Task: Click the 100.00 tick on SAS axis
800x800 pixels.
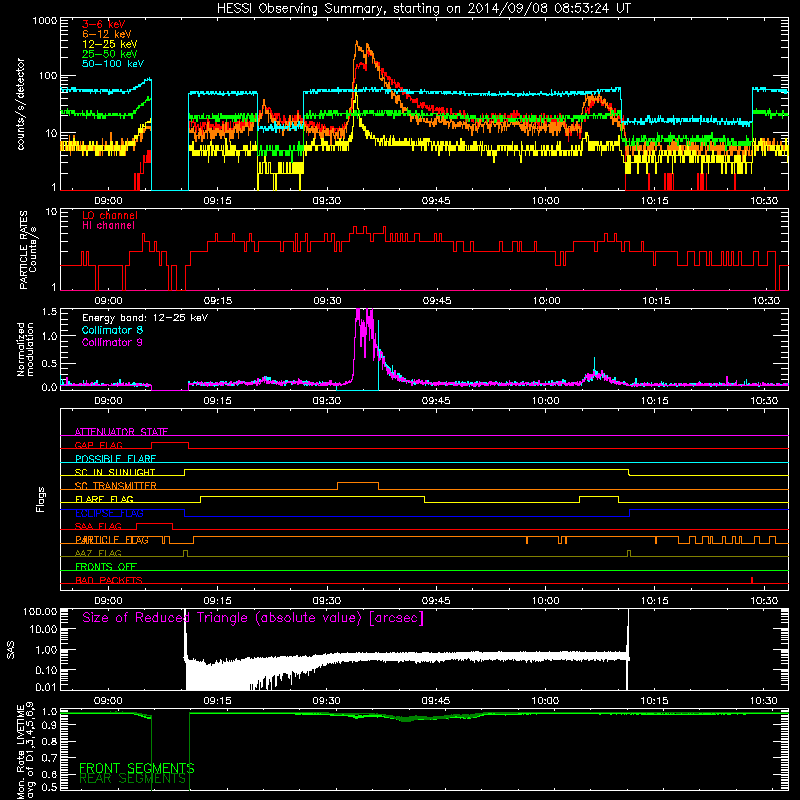Action: point(40,611)
